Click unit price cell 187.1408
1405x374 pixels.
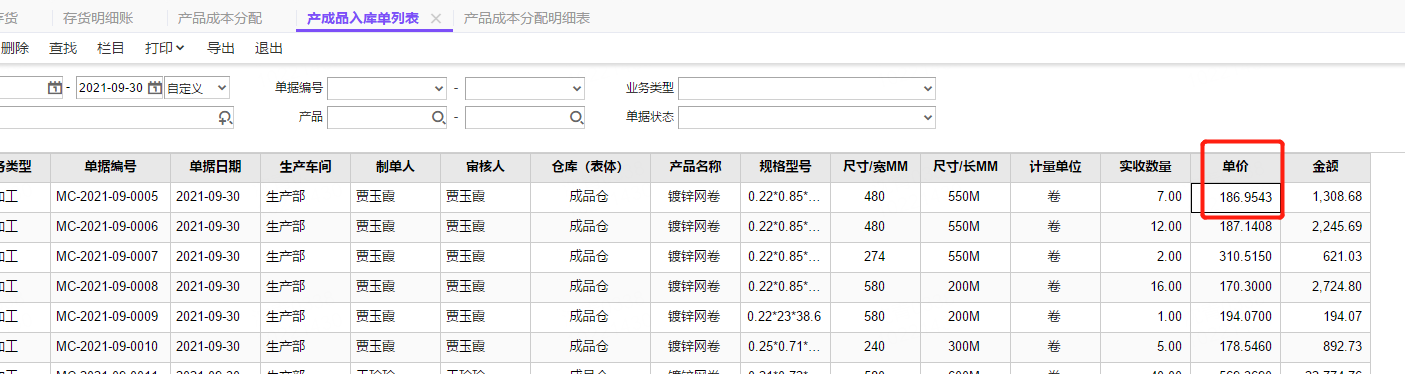(x=1235, y=227)
